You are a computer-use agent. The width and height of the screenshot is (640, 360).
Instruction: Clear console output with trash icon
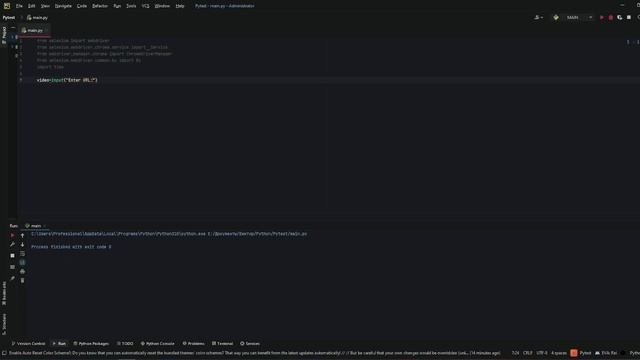22,280
